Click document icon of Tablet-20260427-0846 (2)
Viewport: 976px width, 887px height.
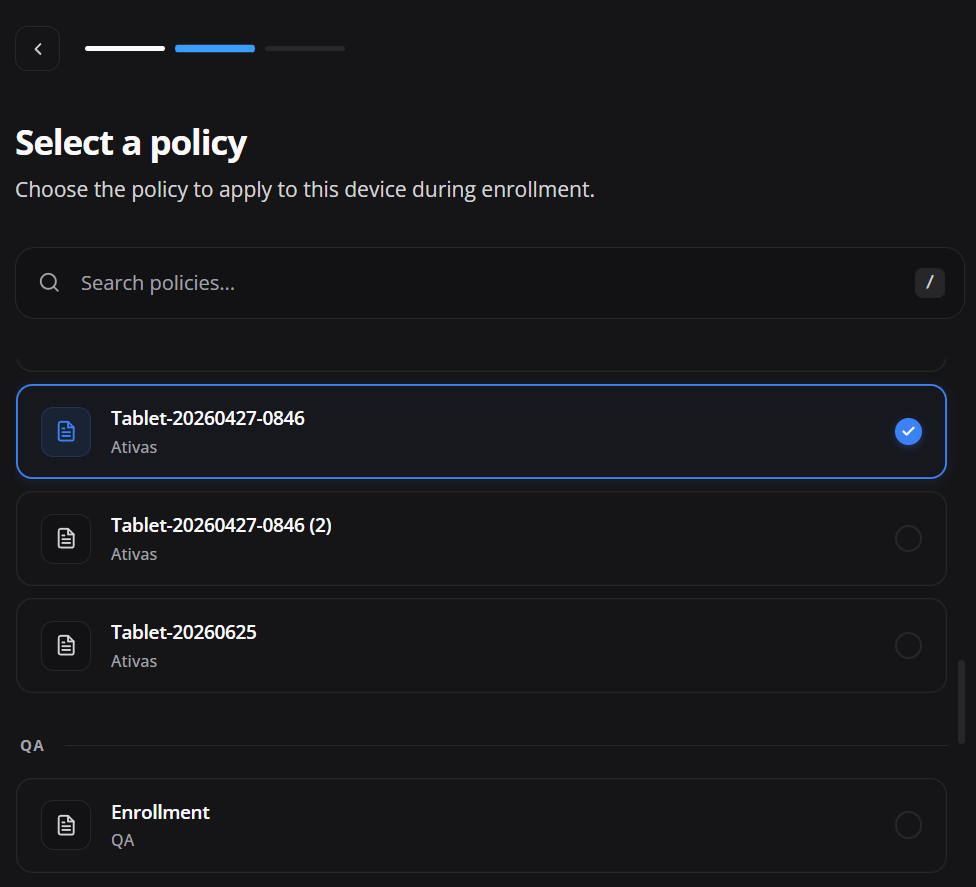point(66,538)
